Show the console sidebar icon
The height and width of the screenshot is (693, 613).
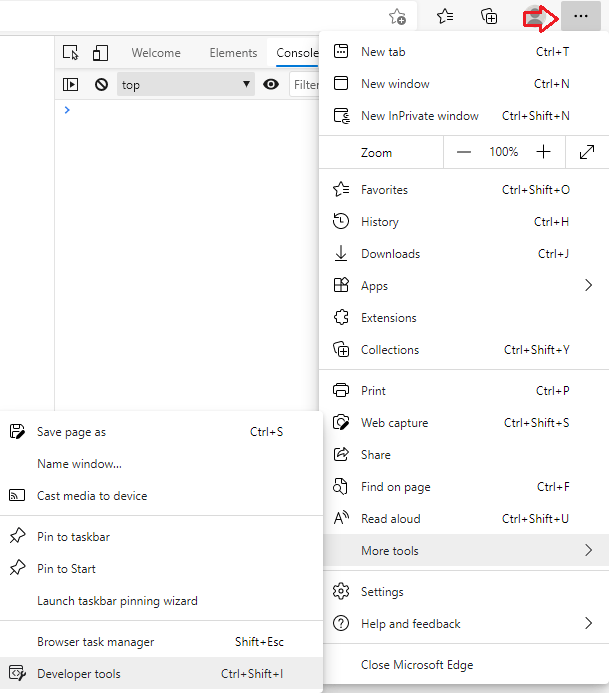[71, 84]
